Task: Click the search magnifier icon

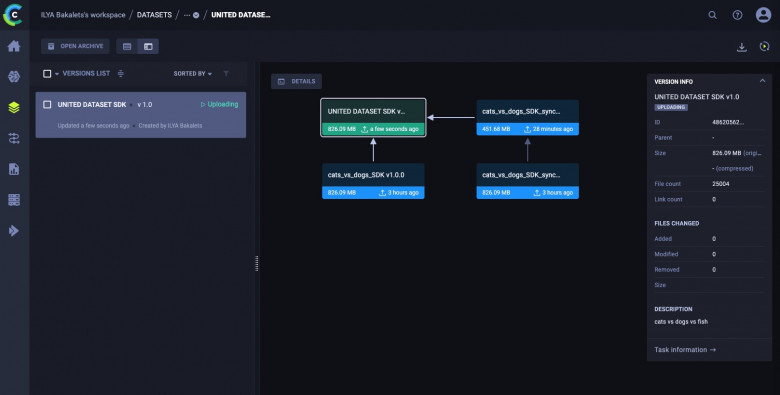Action: pos(712,15)
